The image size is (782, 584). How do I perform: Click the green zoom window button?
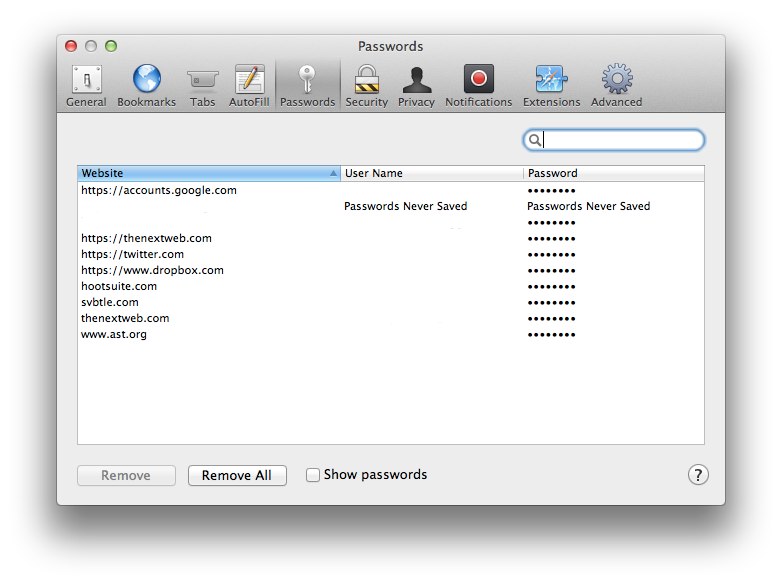(x=111, y=46)
